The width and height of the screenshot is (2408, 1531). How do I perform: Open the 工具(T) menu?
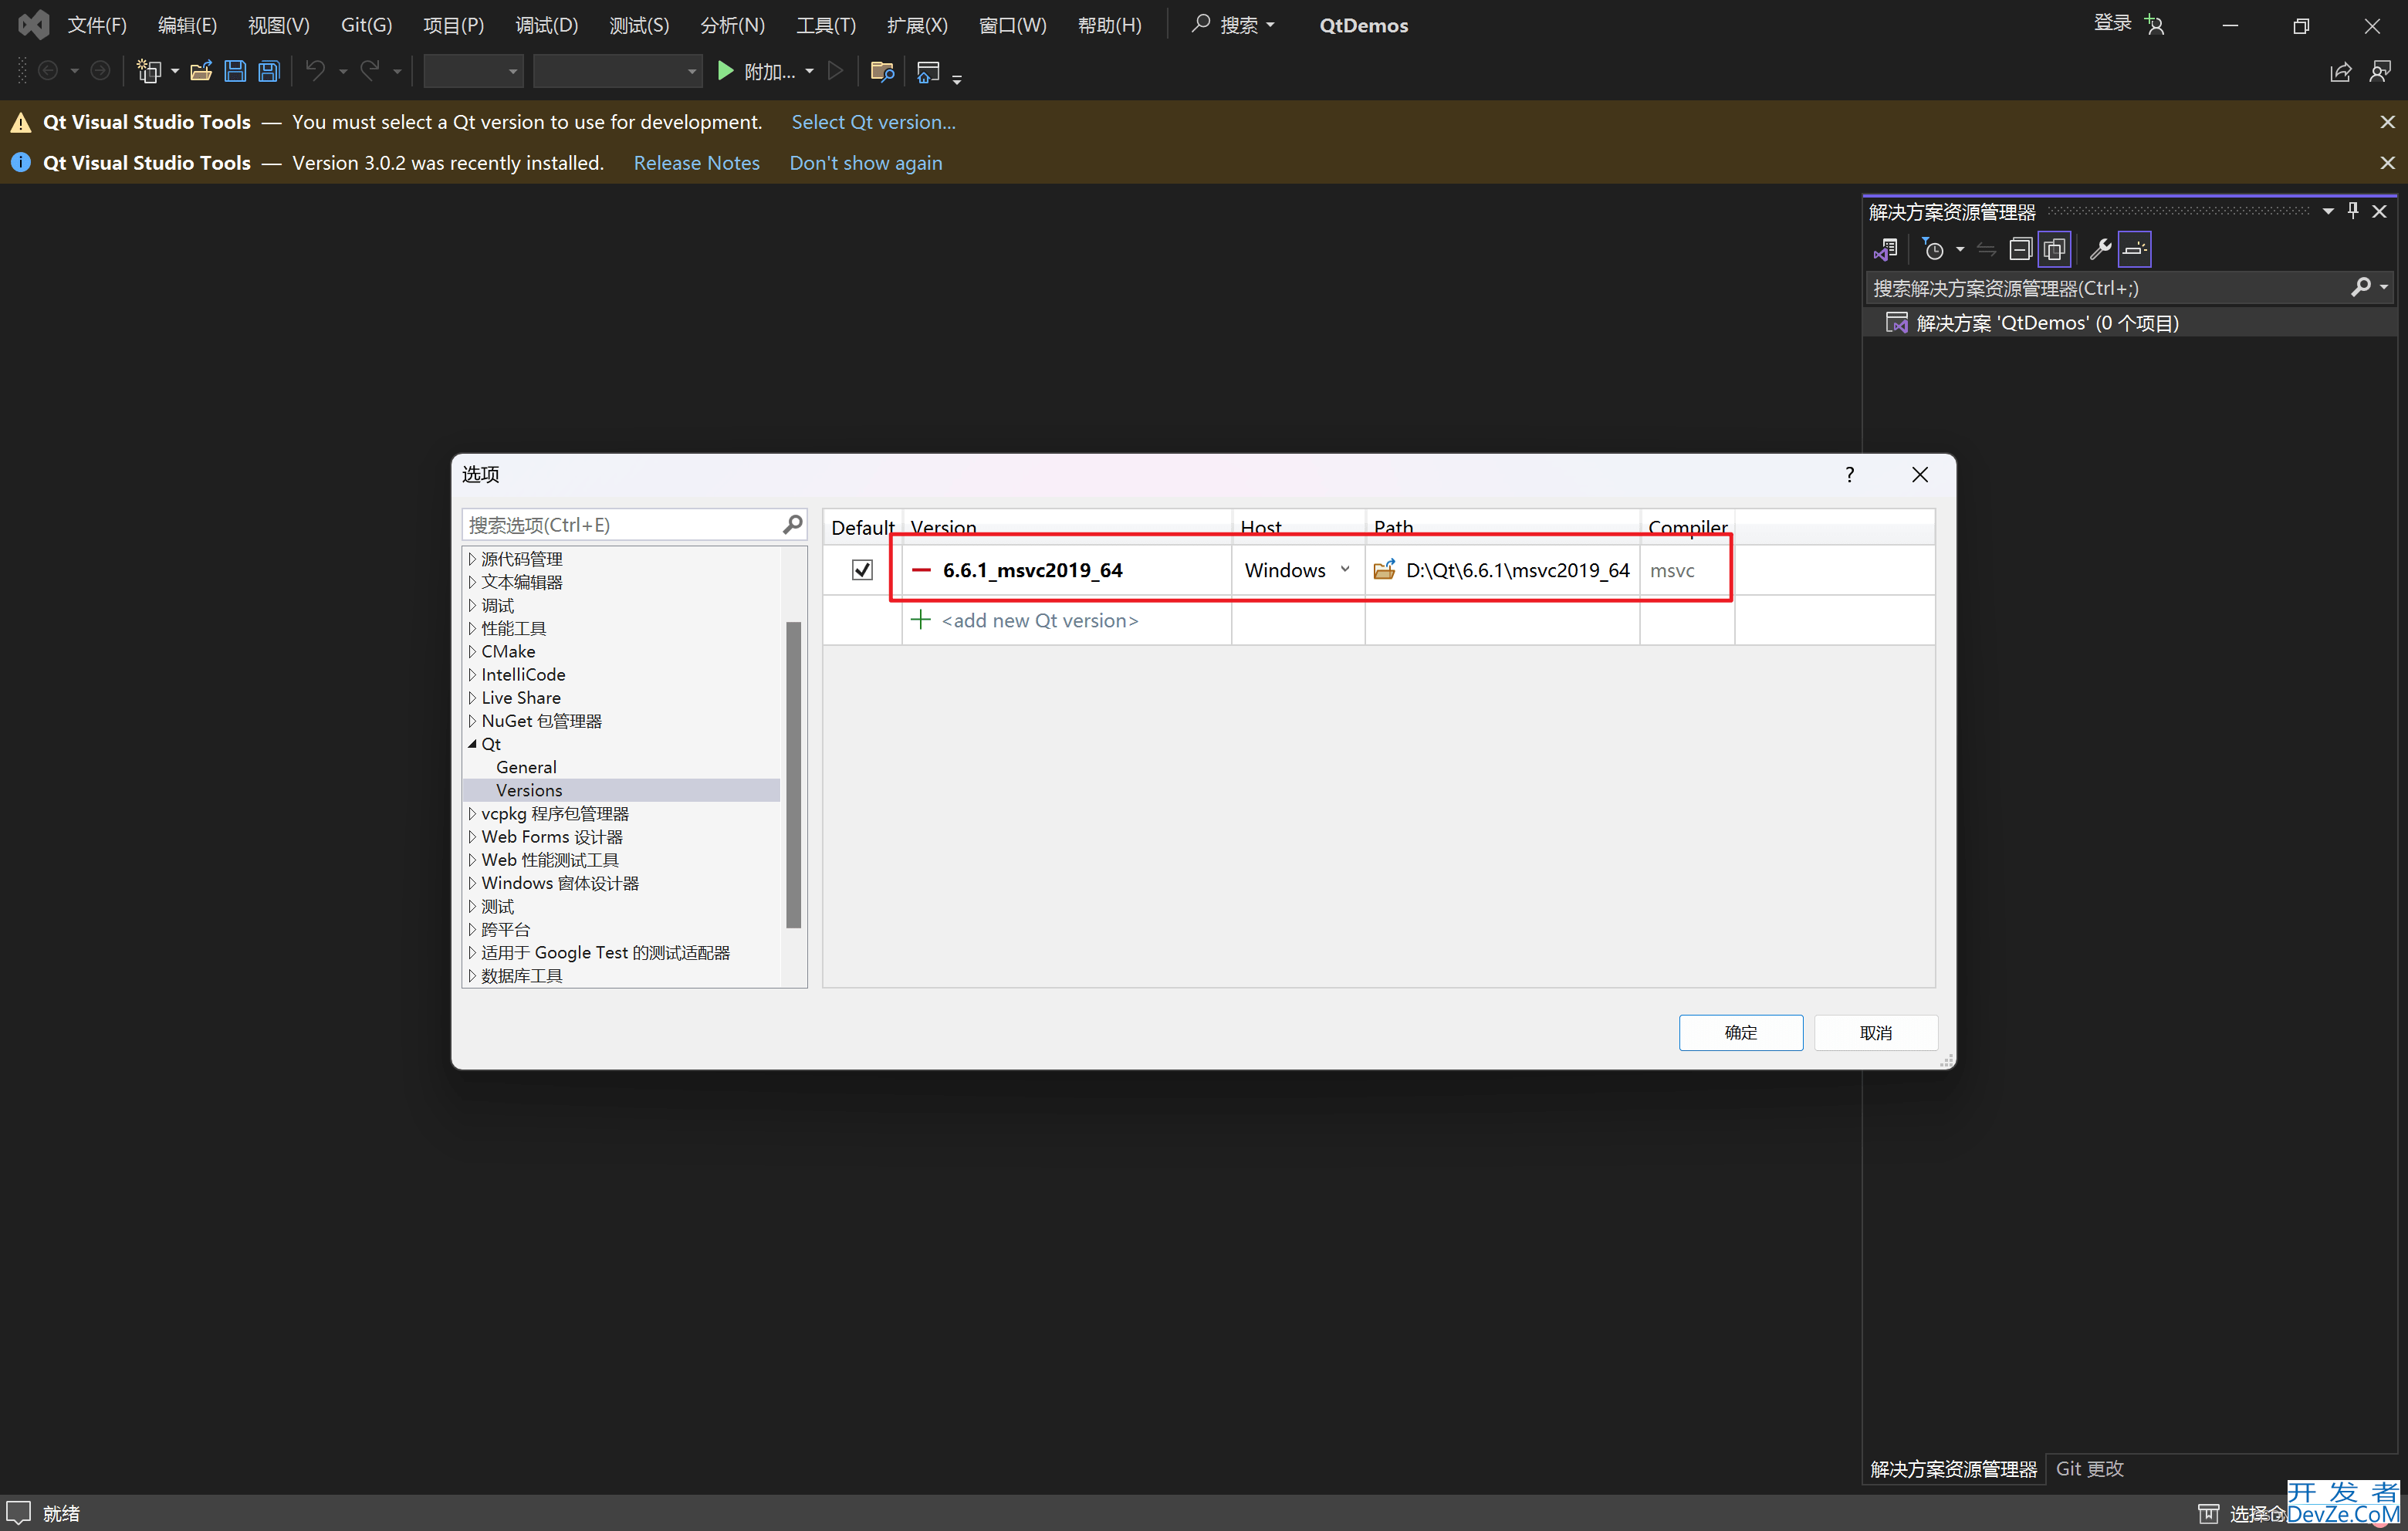(826, 25)
